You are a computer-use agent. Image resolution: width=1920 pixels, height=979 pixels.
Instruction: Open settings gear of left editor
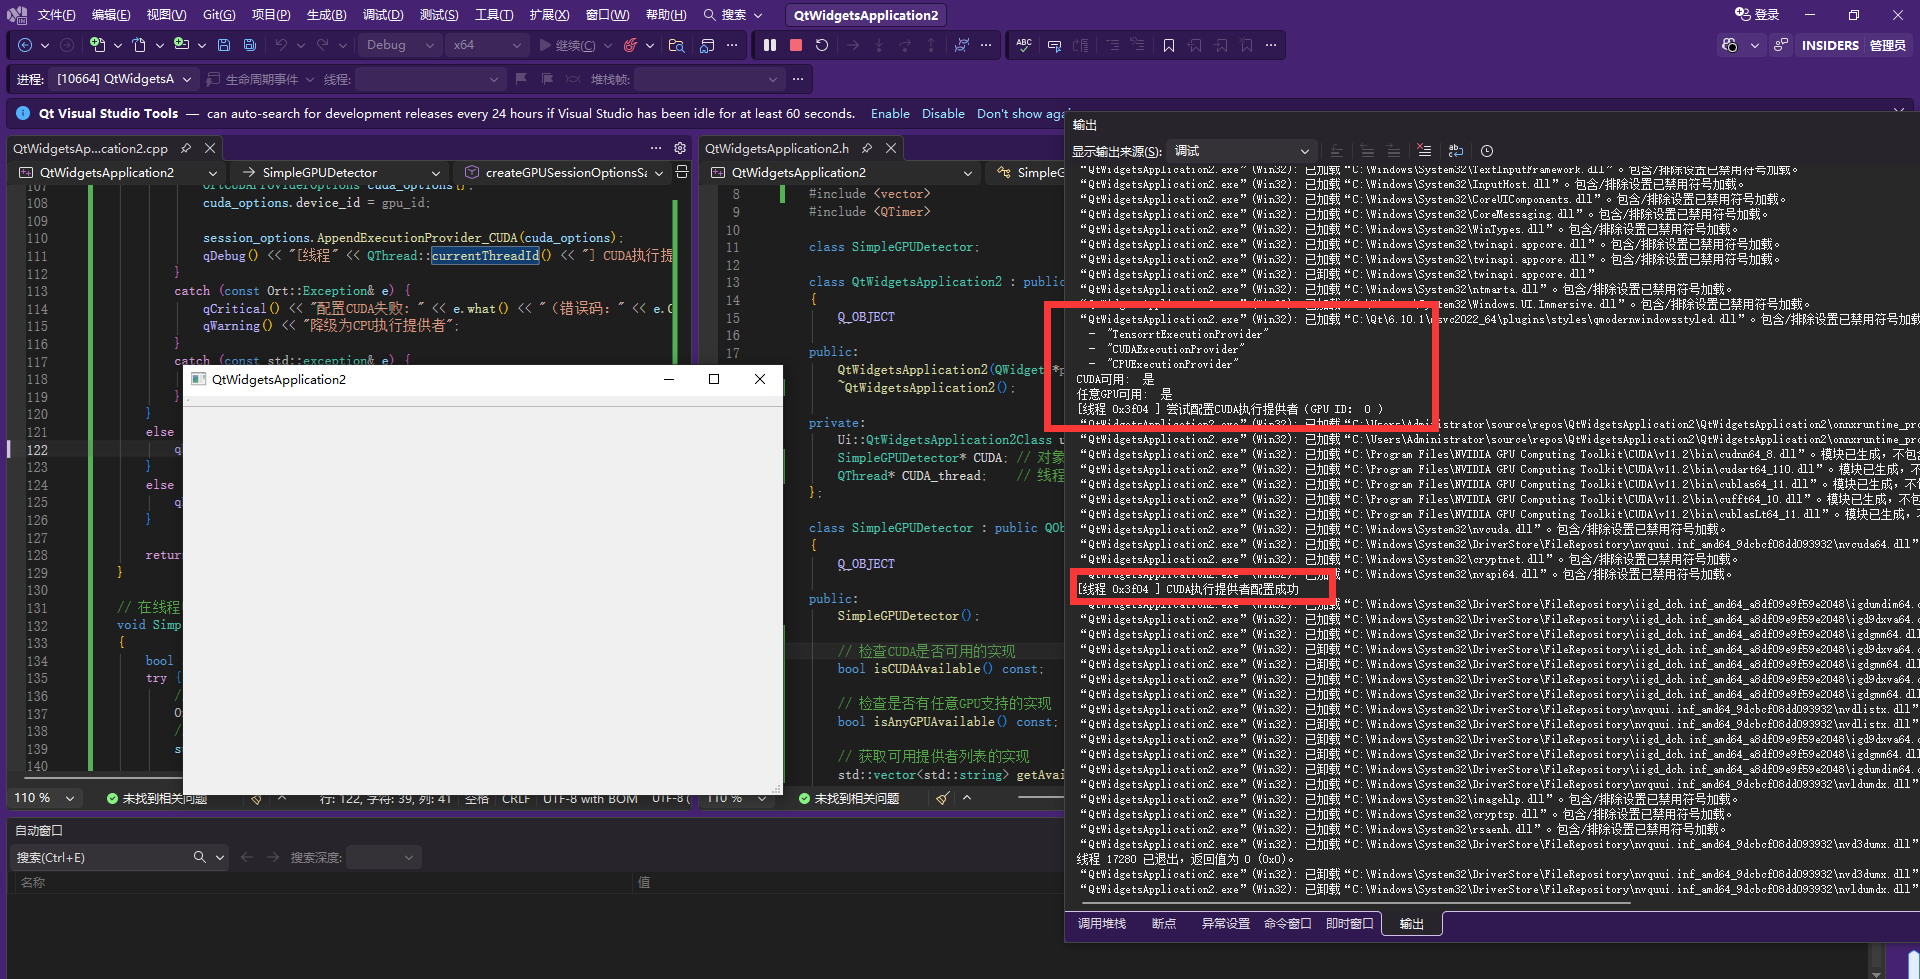680,148
